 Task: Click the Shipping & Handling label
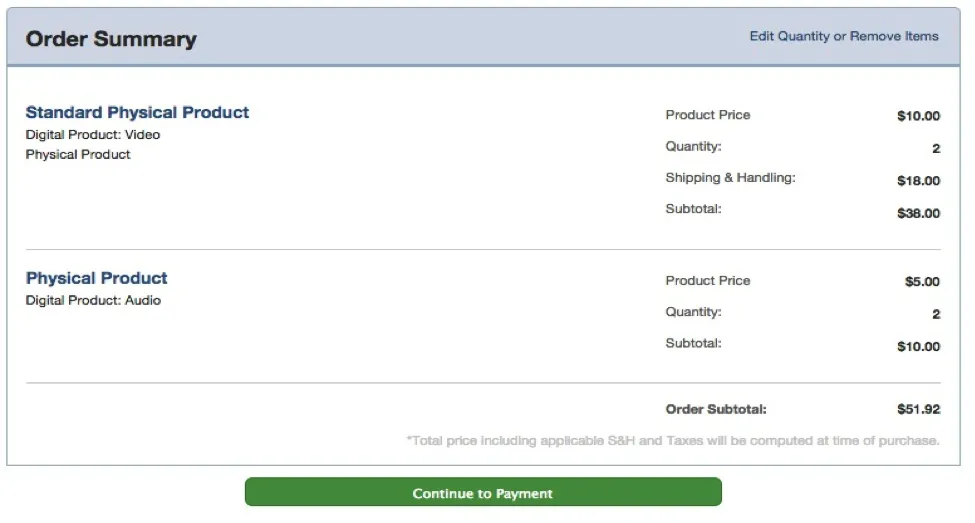pyautogui.click(x=730, y=177)
